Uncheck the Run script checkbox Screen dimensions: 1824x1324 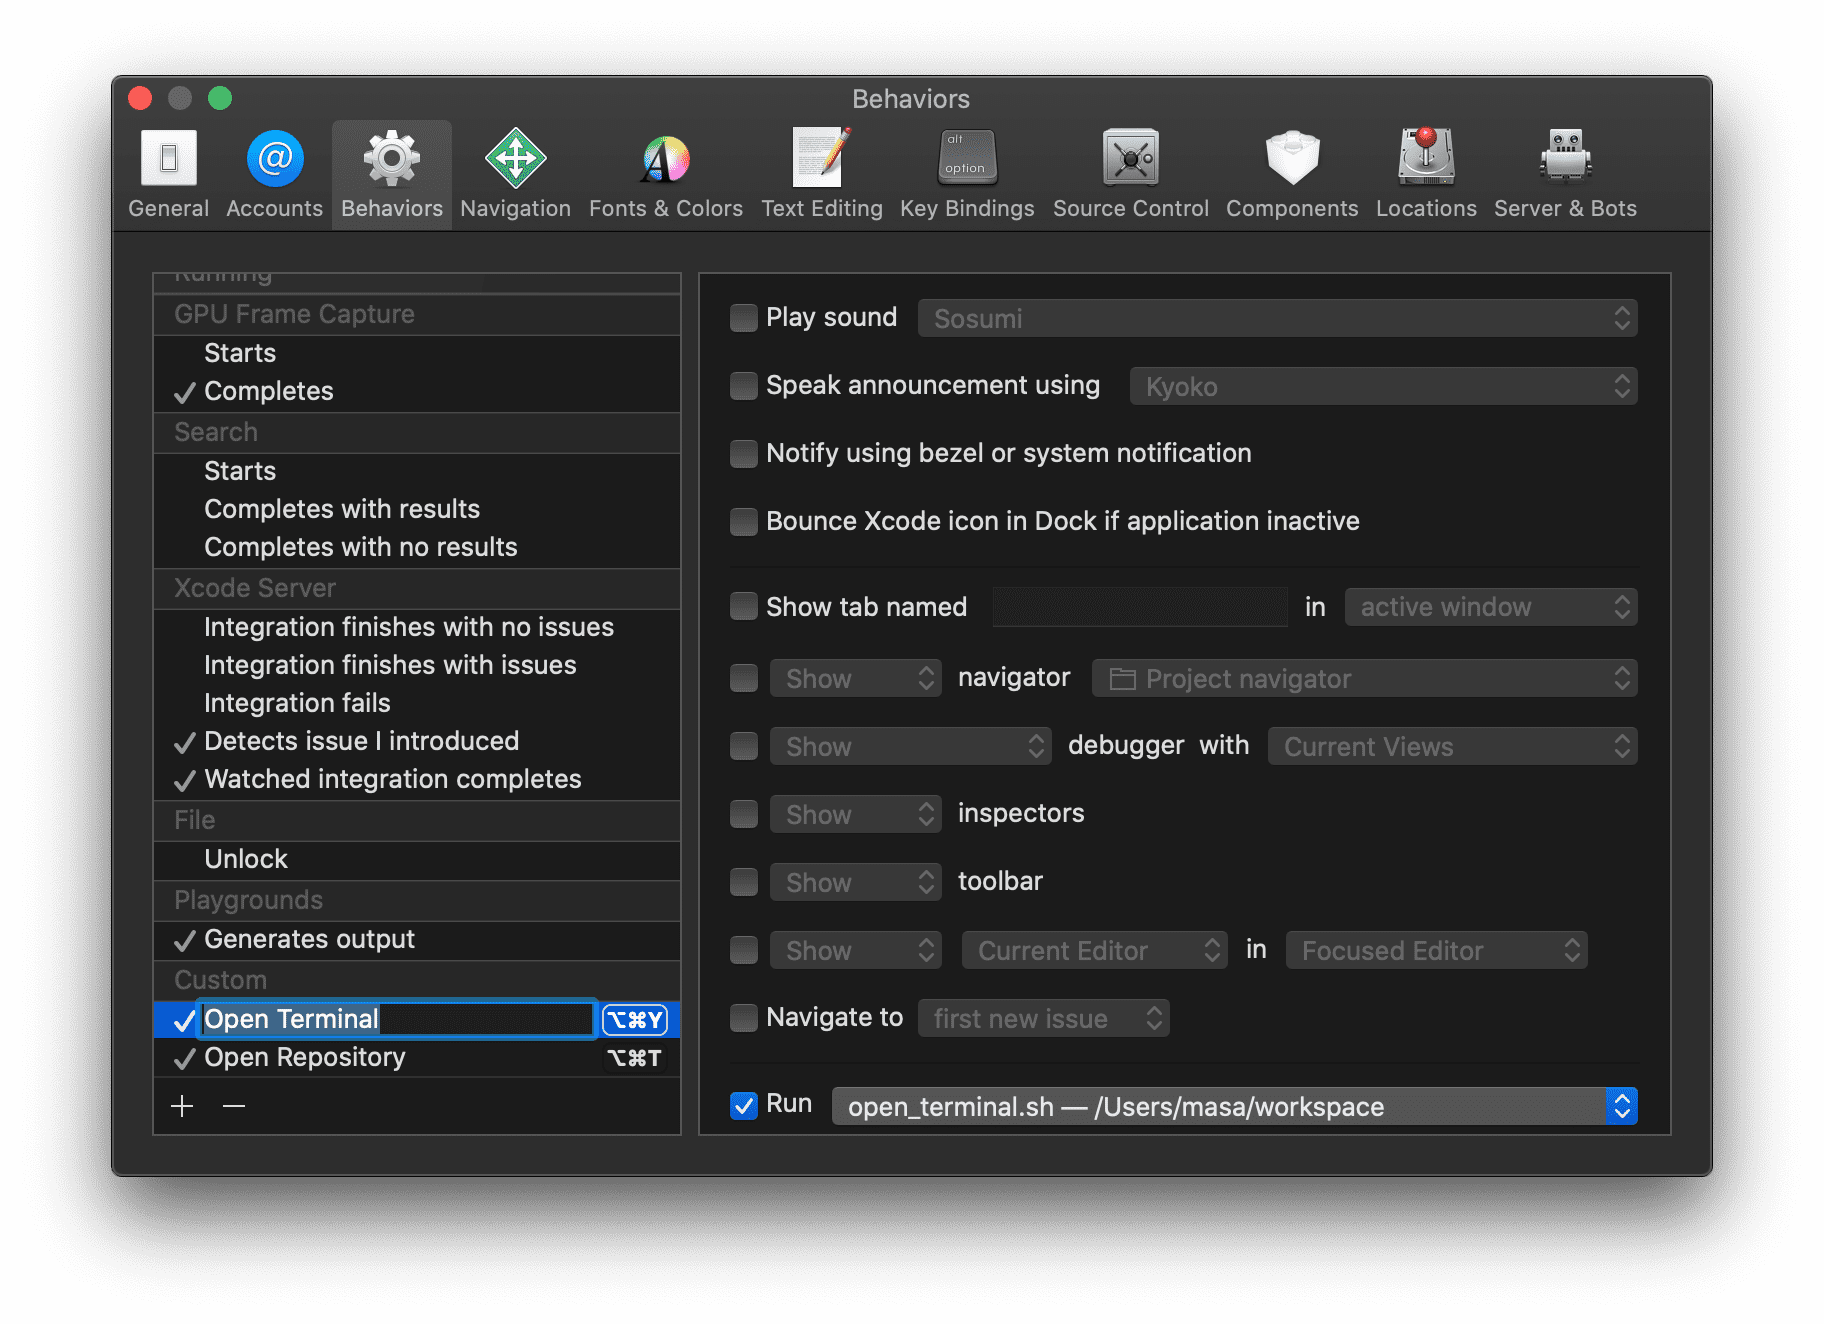[x=743, y=1105]
